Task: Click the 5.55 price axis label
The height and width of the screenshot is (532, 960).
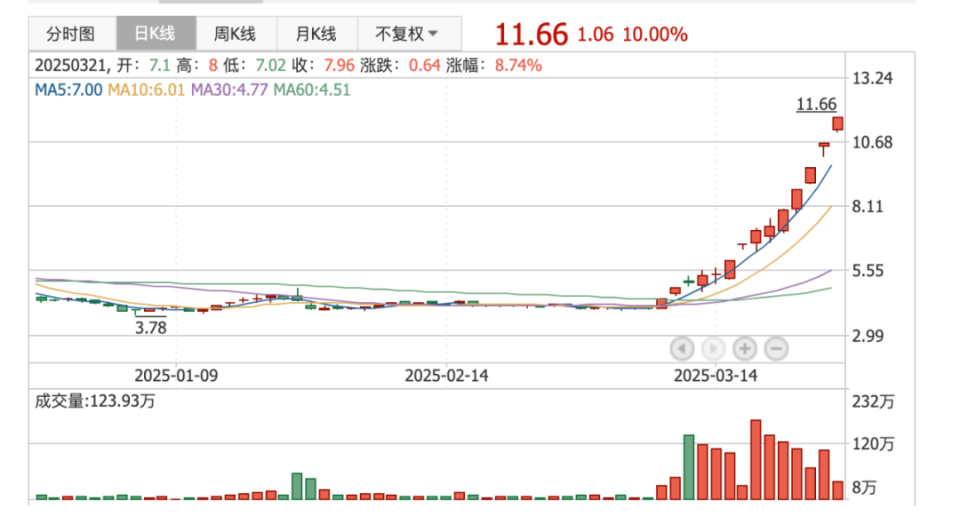Action: [868, 271]
